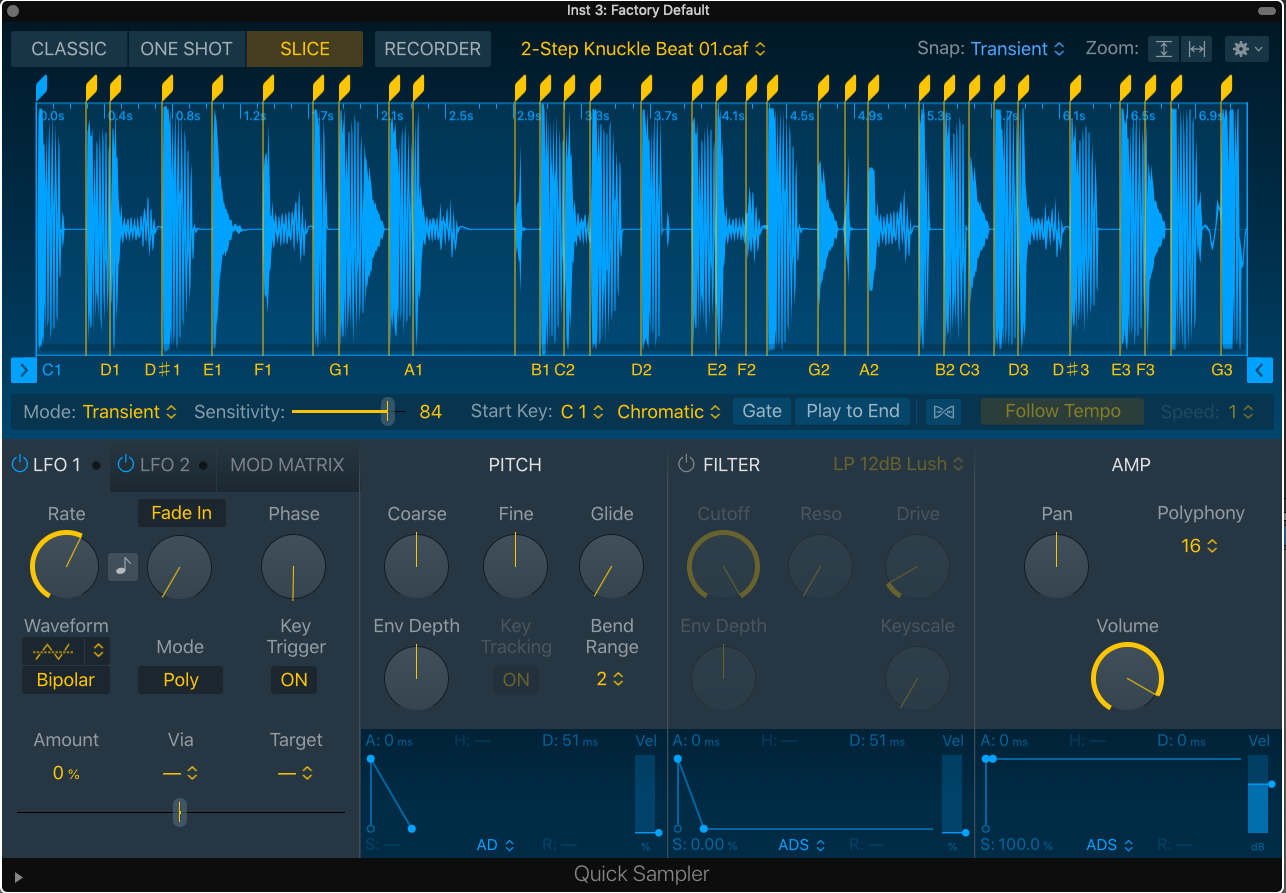
Task: Click the Pitch Fine knob
Action: click(x=516, y=566)
